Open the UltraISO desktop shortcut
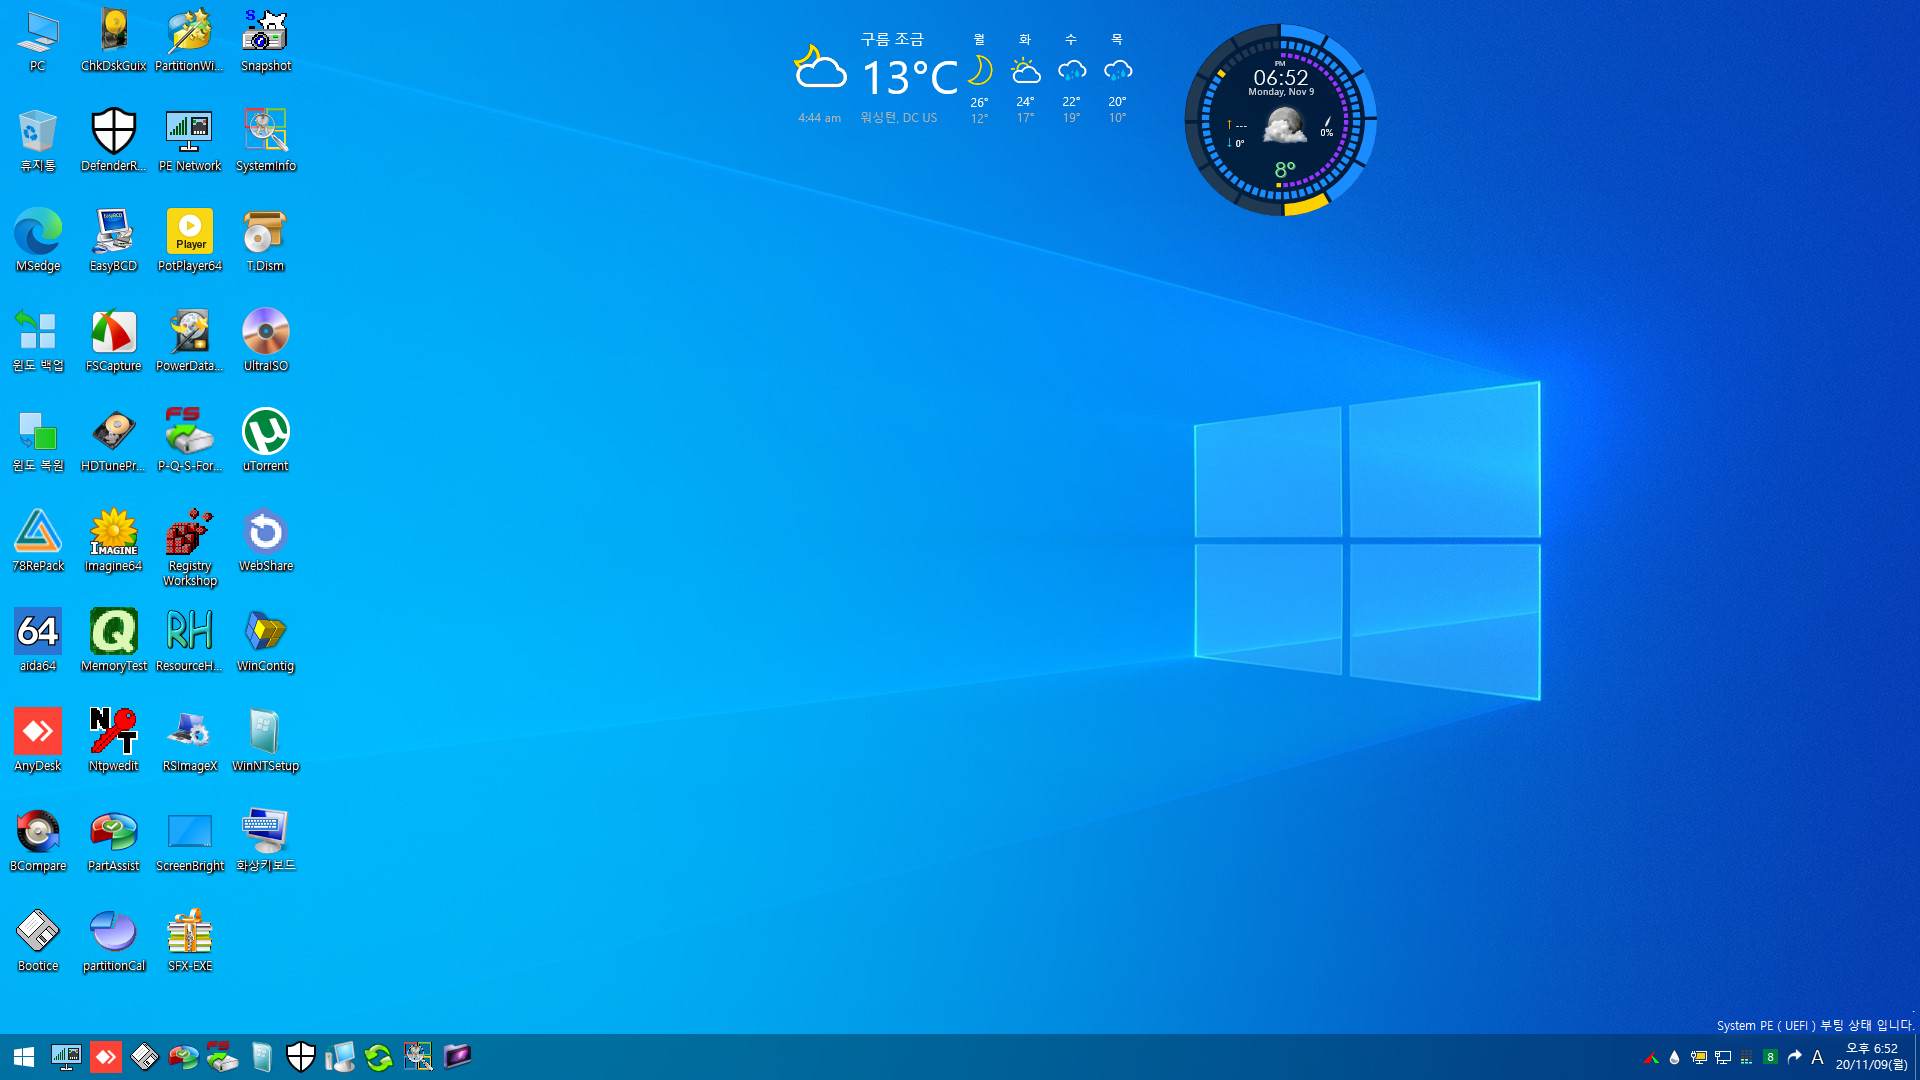The image size is (1920, 1080). 266,341
